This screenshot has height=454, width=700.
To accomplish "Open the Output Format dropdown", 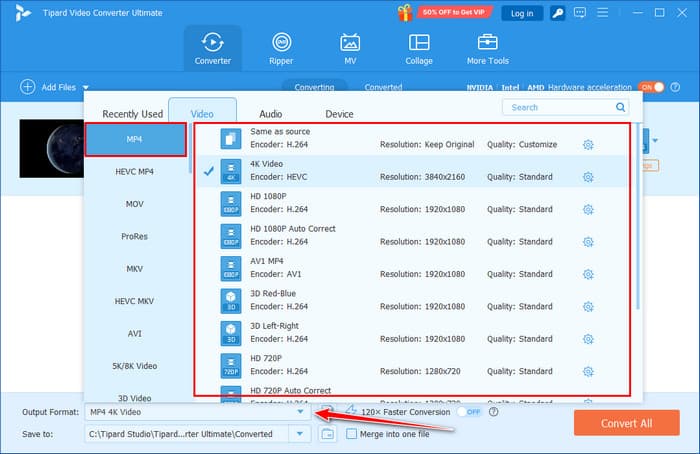I will tap(198, 412).
